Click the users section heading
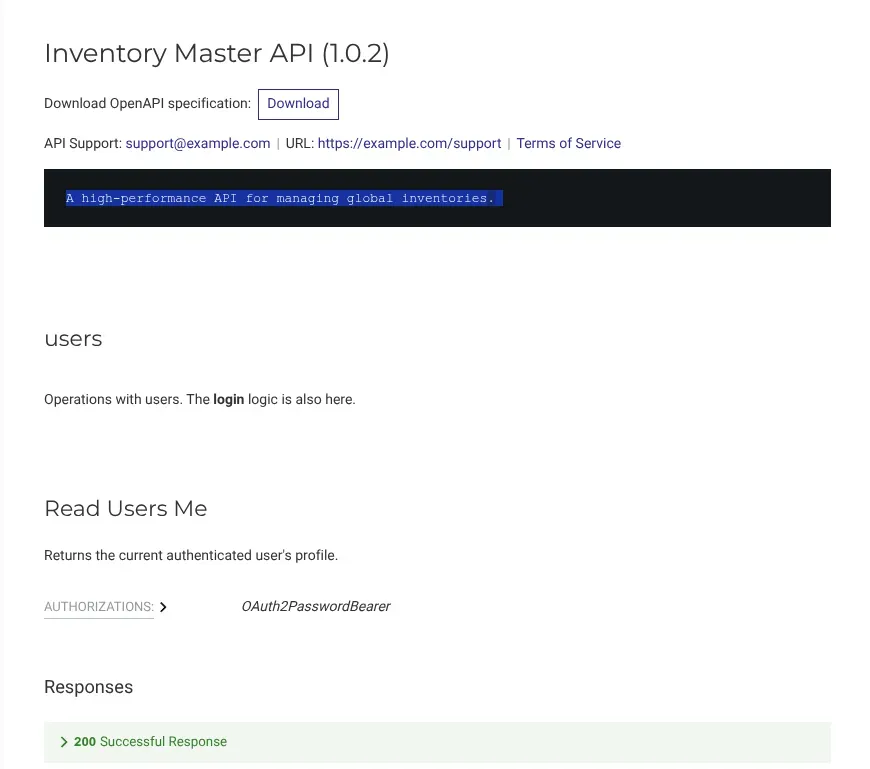The width and height of the screenshot is (870, 769). pyautogui.click(x=73, y=339)
